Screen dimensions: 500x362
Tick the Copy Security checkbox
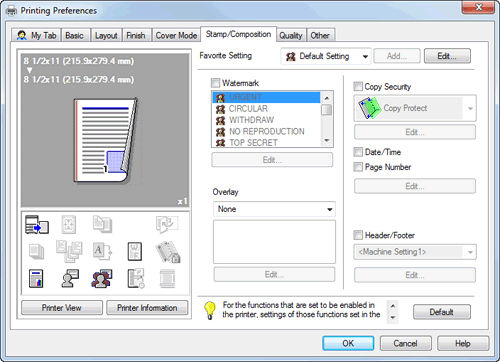[358, 87]
